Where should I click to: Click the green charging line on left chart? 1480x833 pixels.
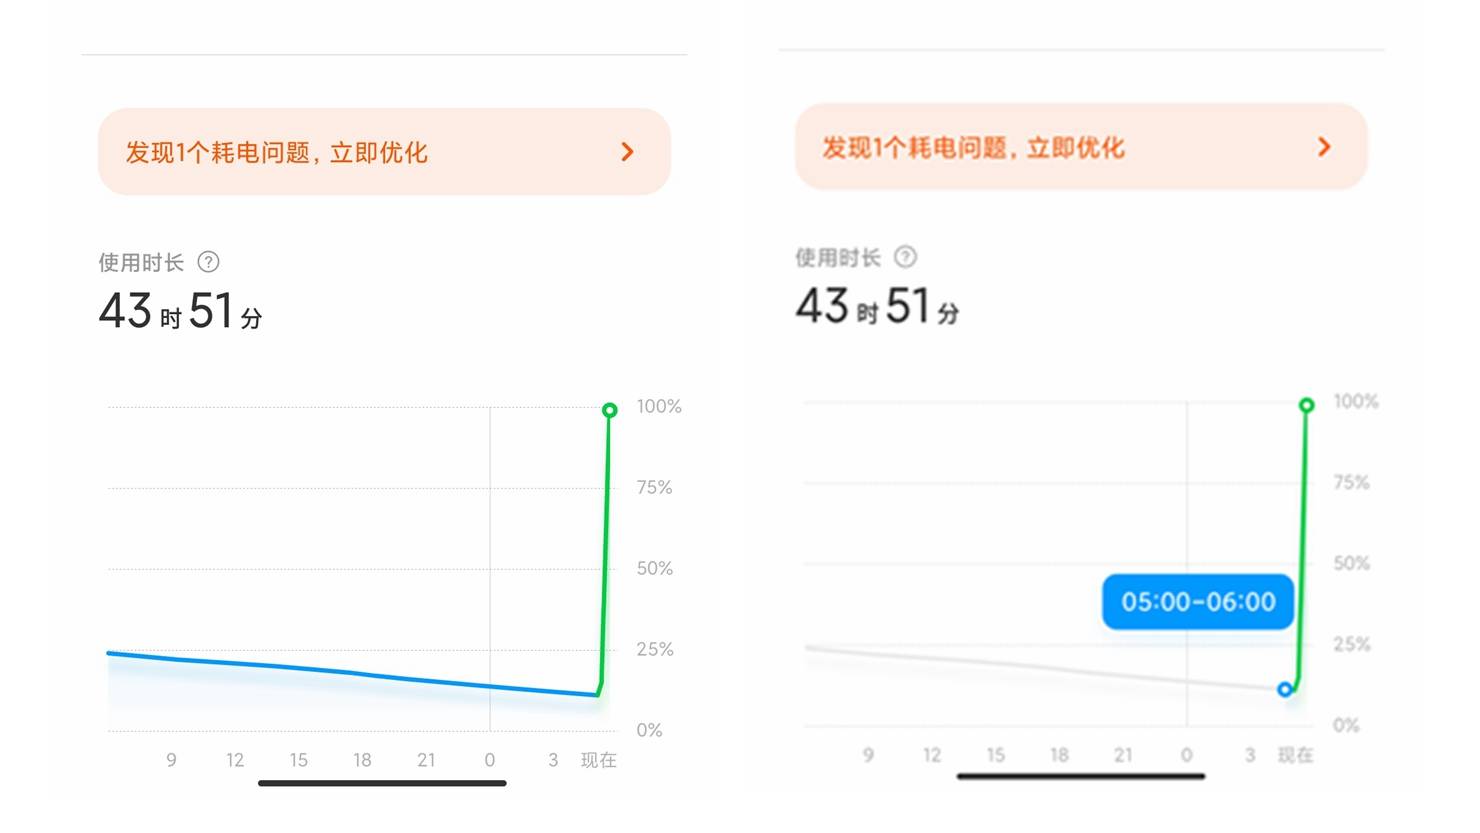pos(605,550)
